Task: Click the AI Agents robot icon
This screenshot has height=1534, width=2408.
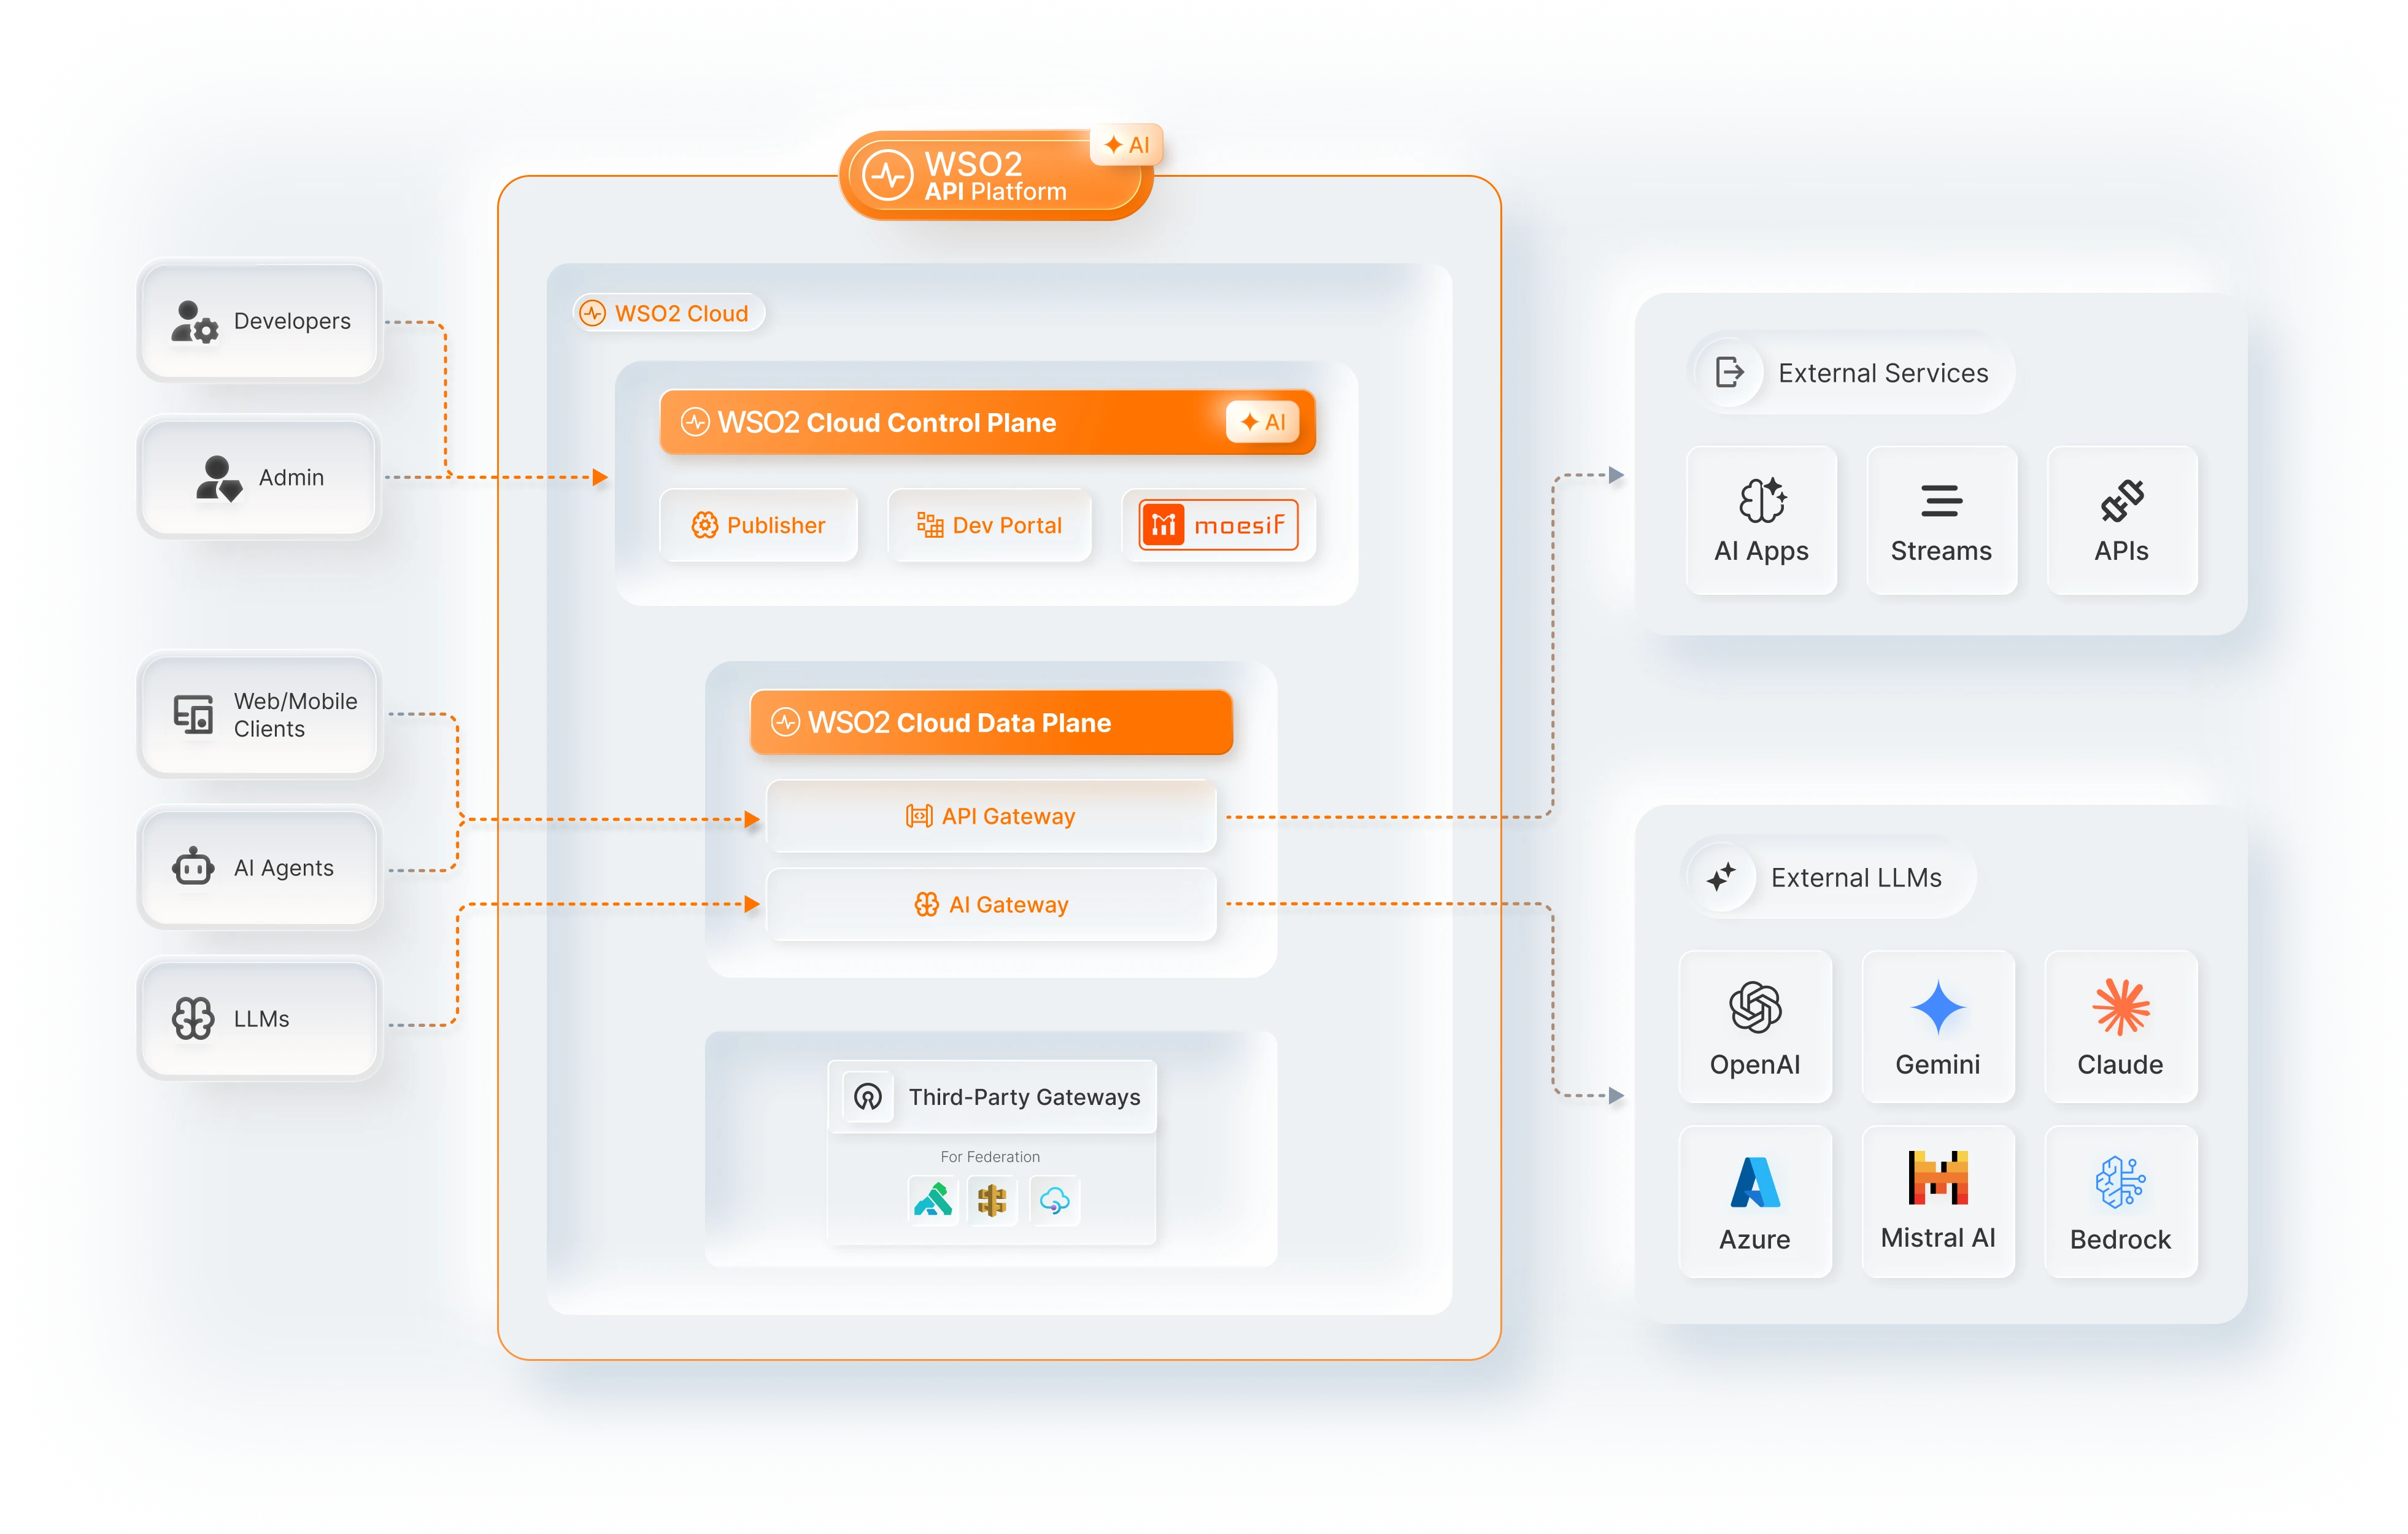Action: coord(193,866)
